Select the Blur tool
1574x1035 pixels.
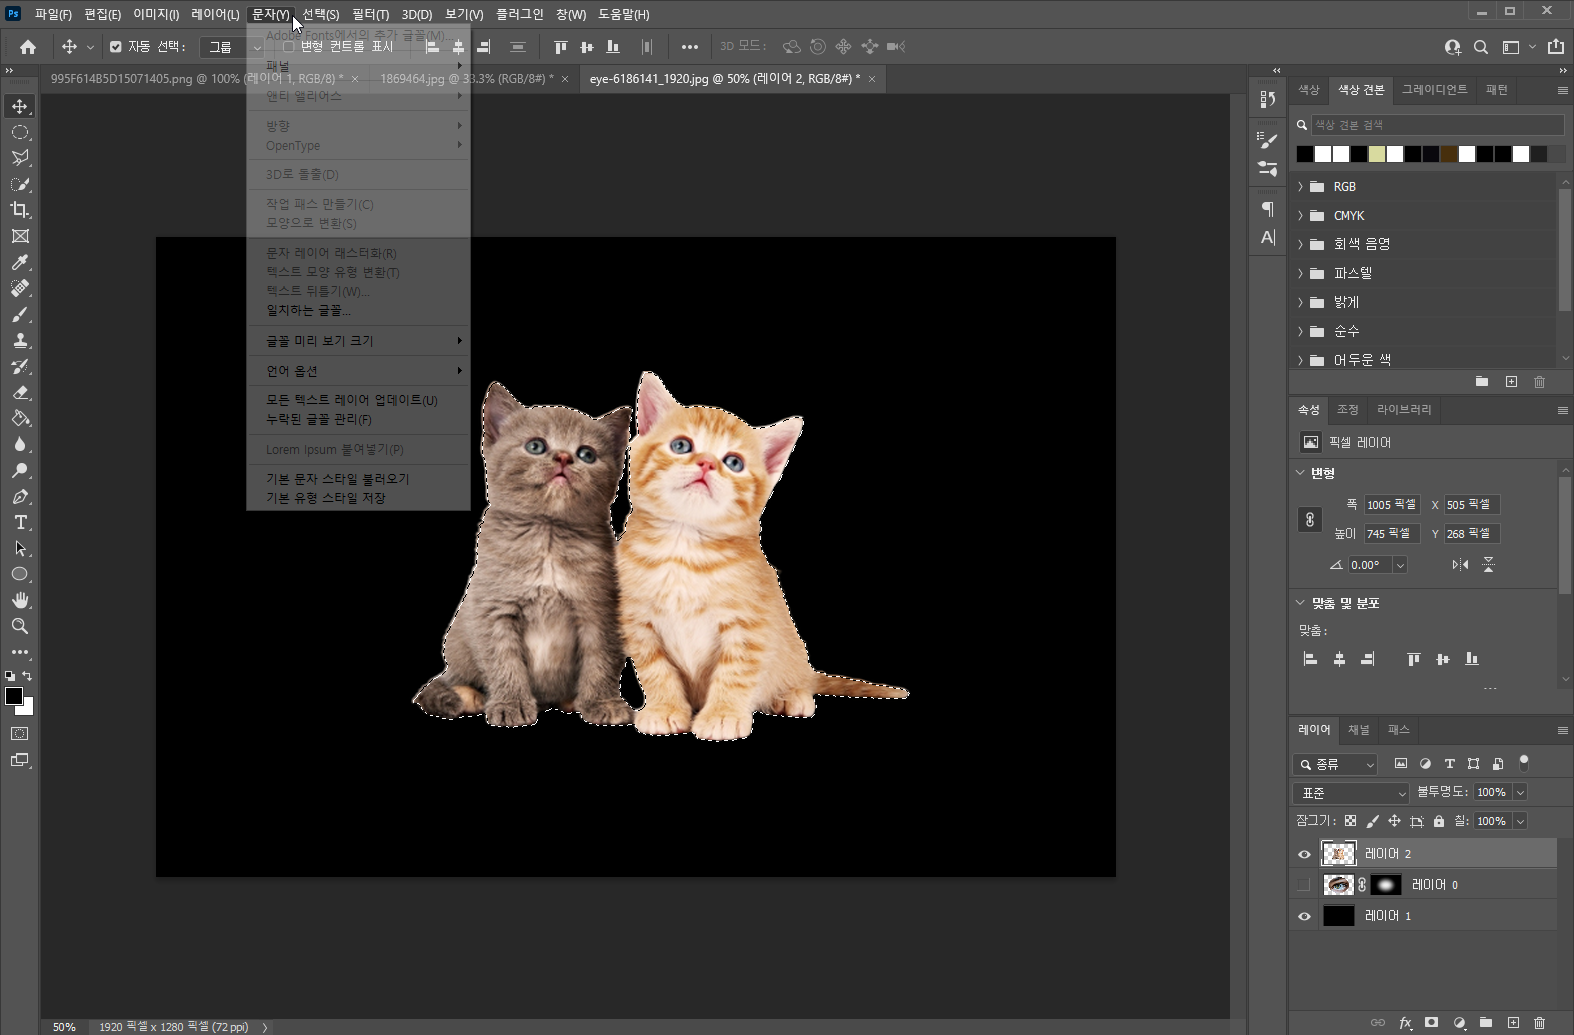click(20, 444)
